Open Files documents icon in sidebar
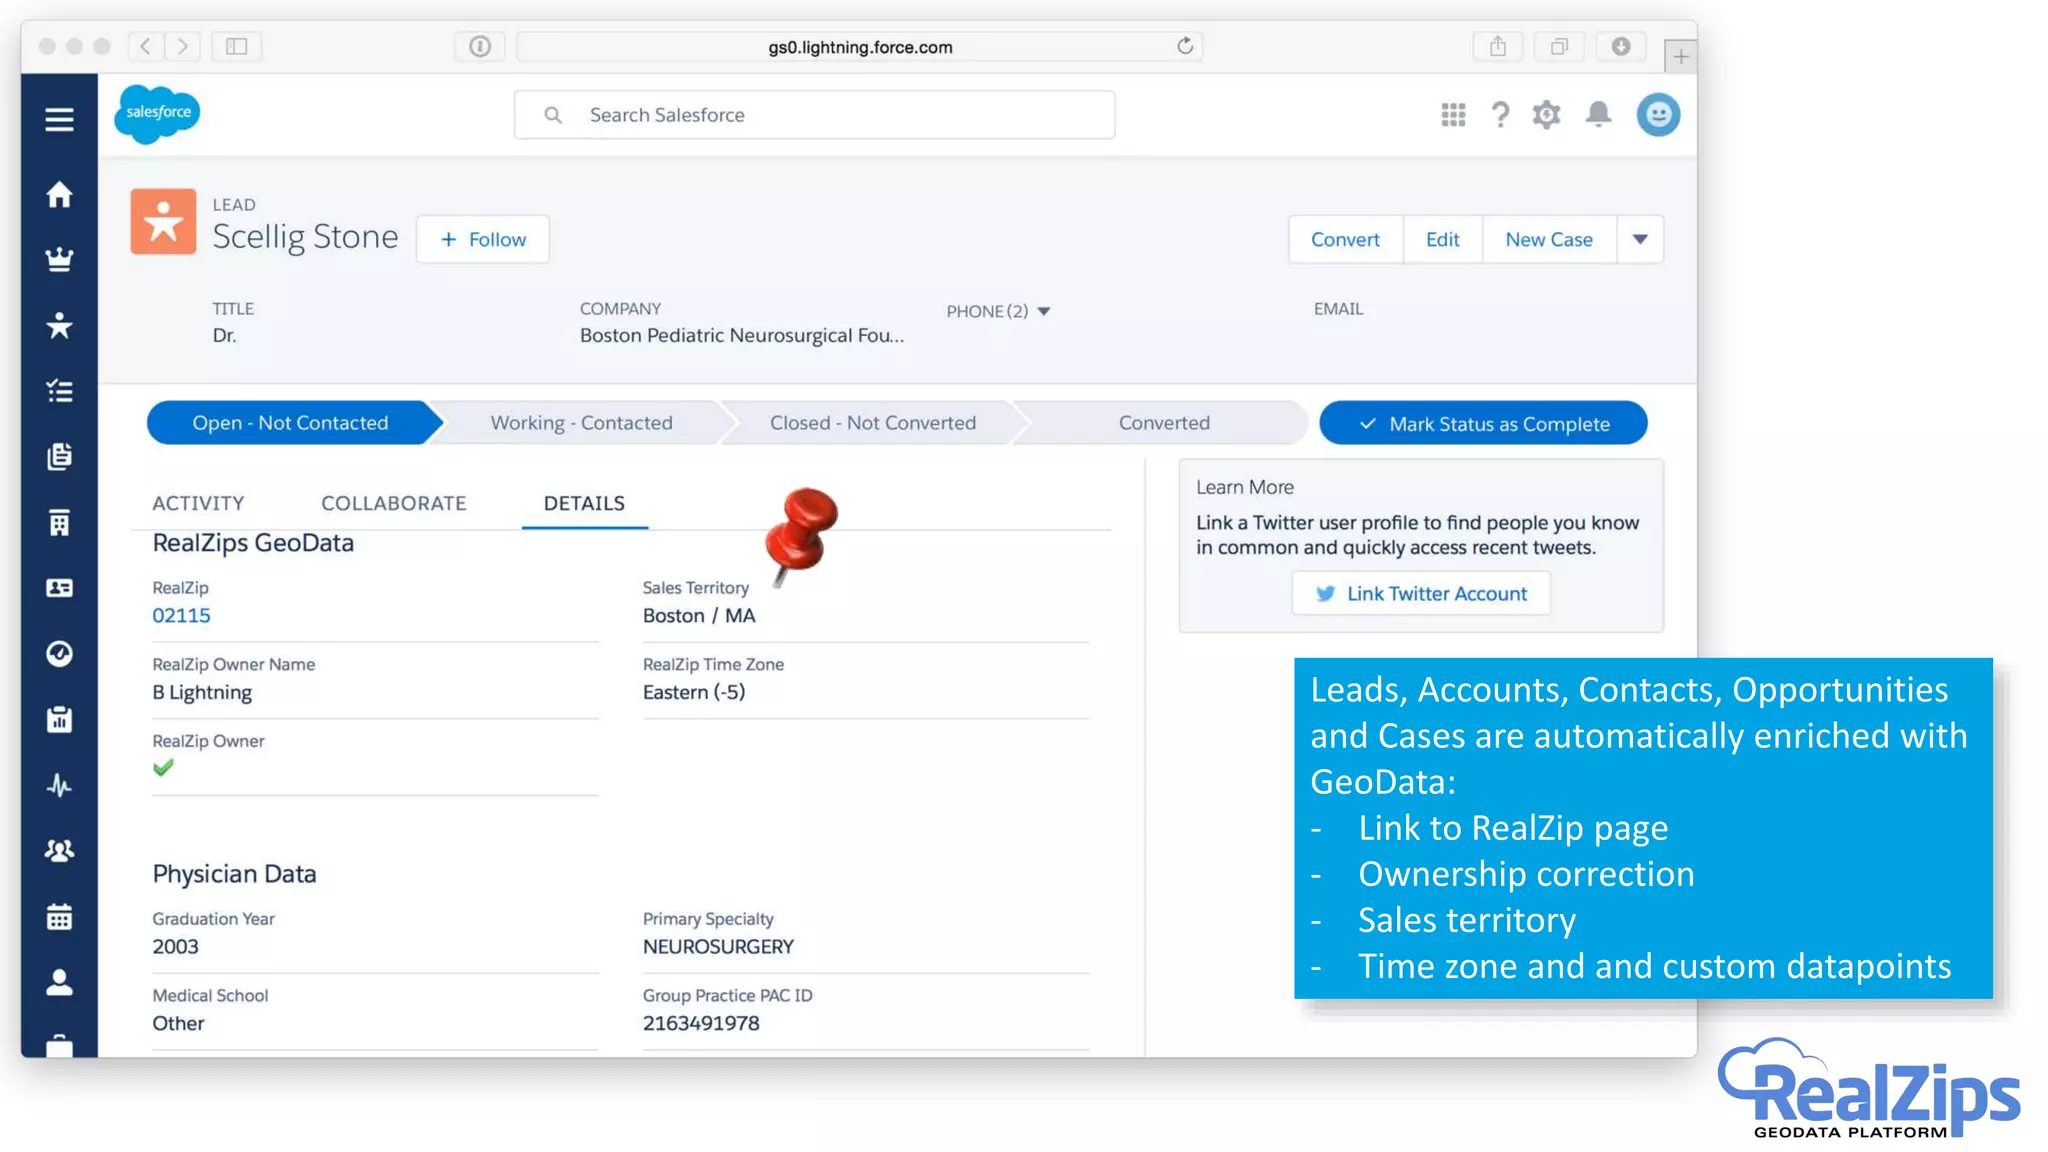2048x1152 pixels. click(59, 456)
